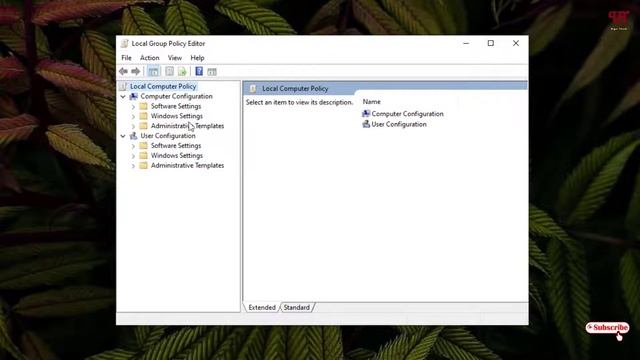Collapse the User Configuration tree node
The image size is (640, 360).
click(x=123, y=136)
